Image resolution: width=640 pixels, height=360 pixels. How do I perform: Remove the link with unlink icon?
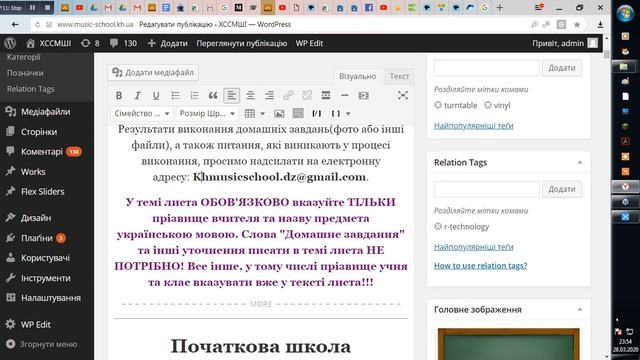pos(307,96)
